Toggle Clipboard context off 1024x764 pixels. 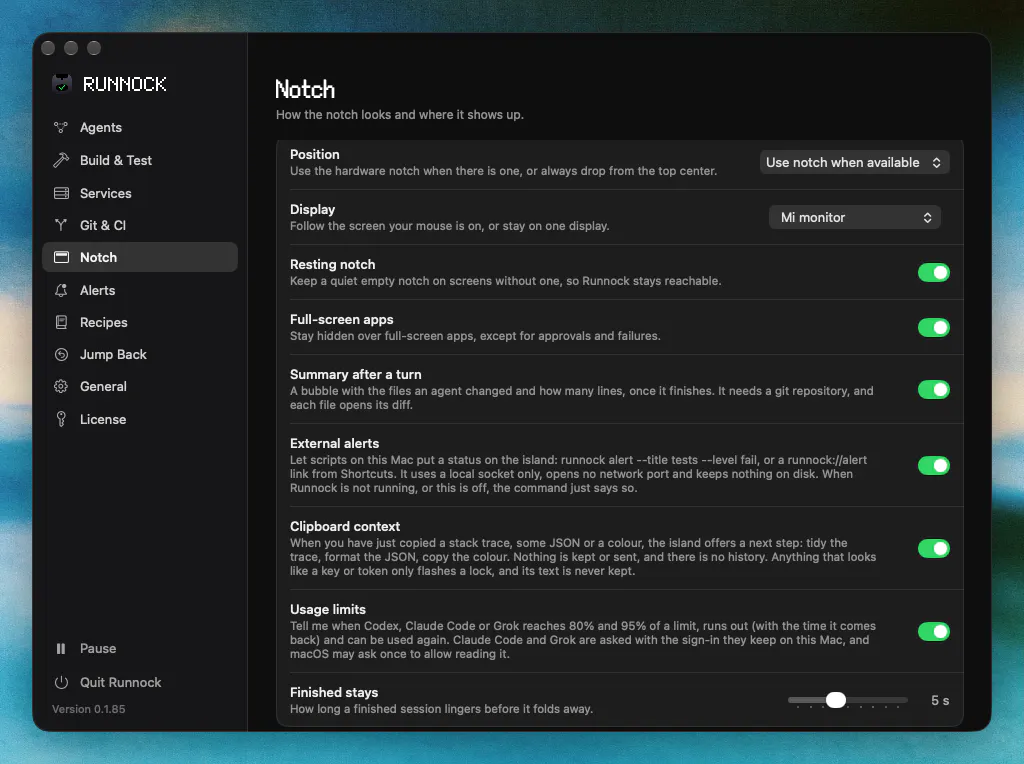tap(933, 549)
